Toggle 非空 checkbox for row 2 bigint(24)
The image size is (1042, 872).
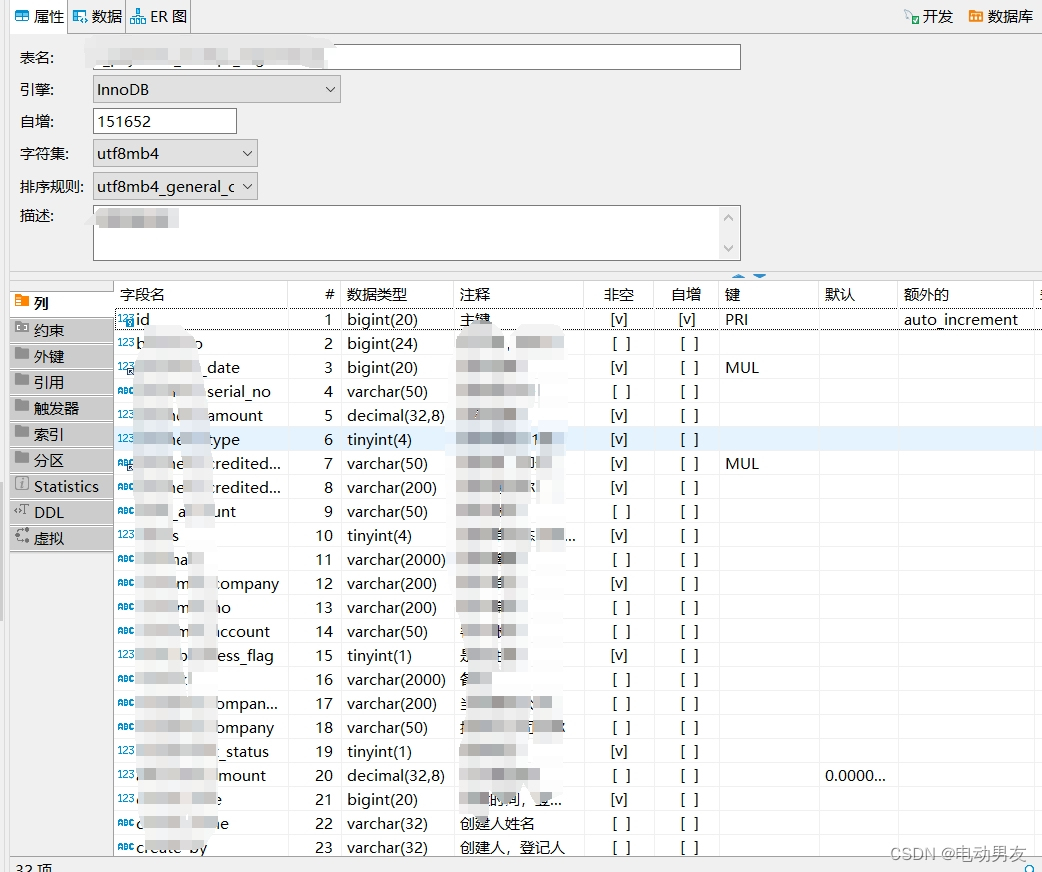coord(621,344)
